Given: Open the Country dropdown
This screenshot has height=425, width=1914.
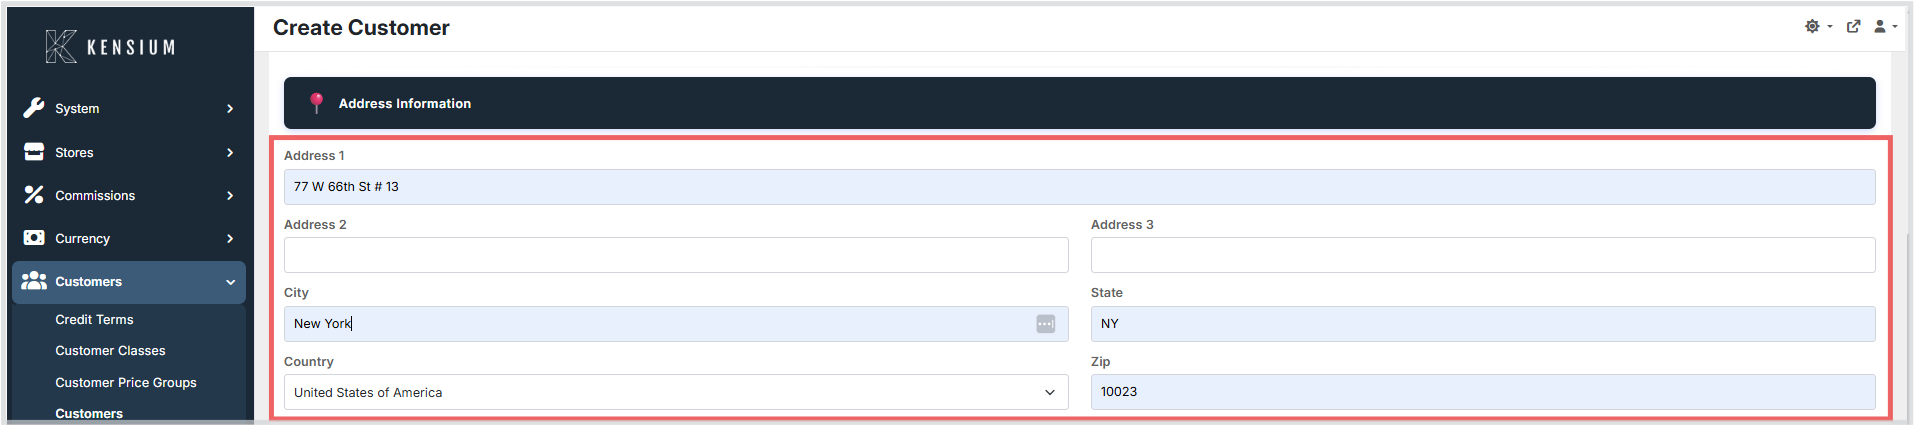Looking at the screenshot, I should [676, 392].
